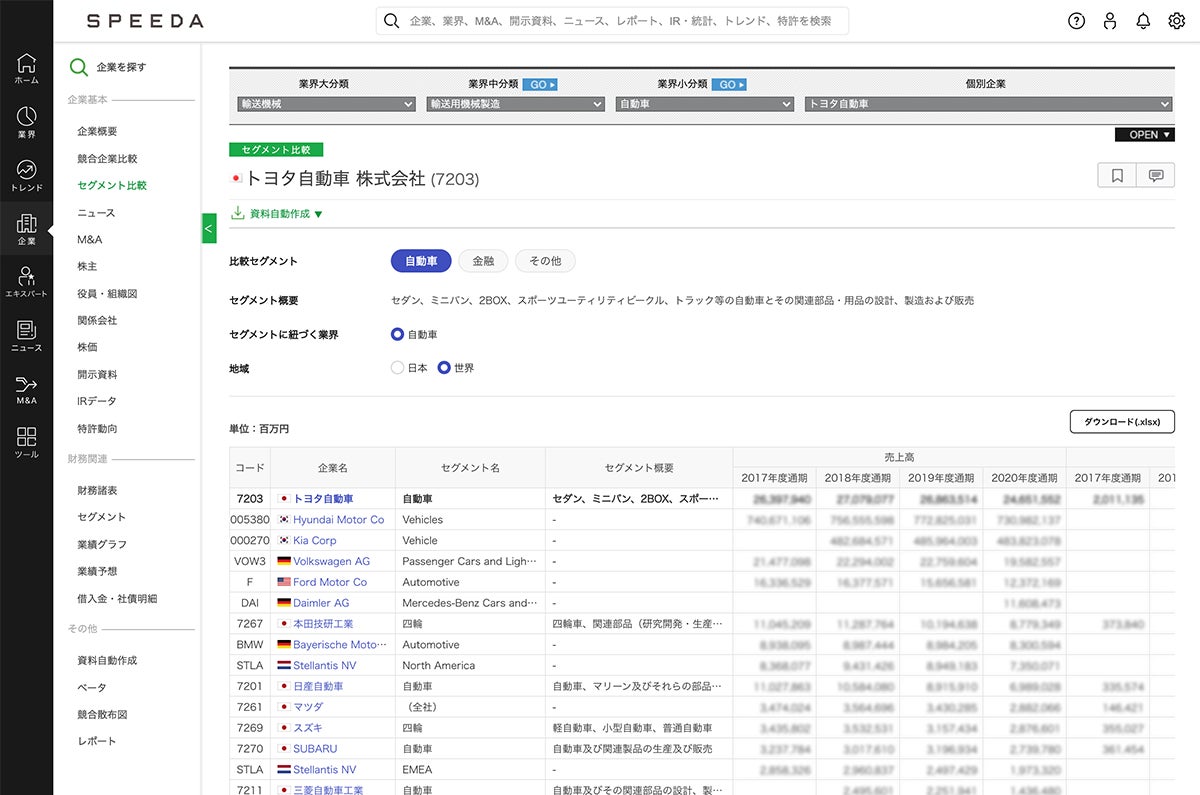The image size is (1200, 795).
Task: Click the main search input field
Action: (612, 21)
